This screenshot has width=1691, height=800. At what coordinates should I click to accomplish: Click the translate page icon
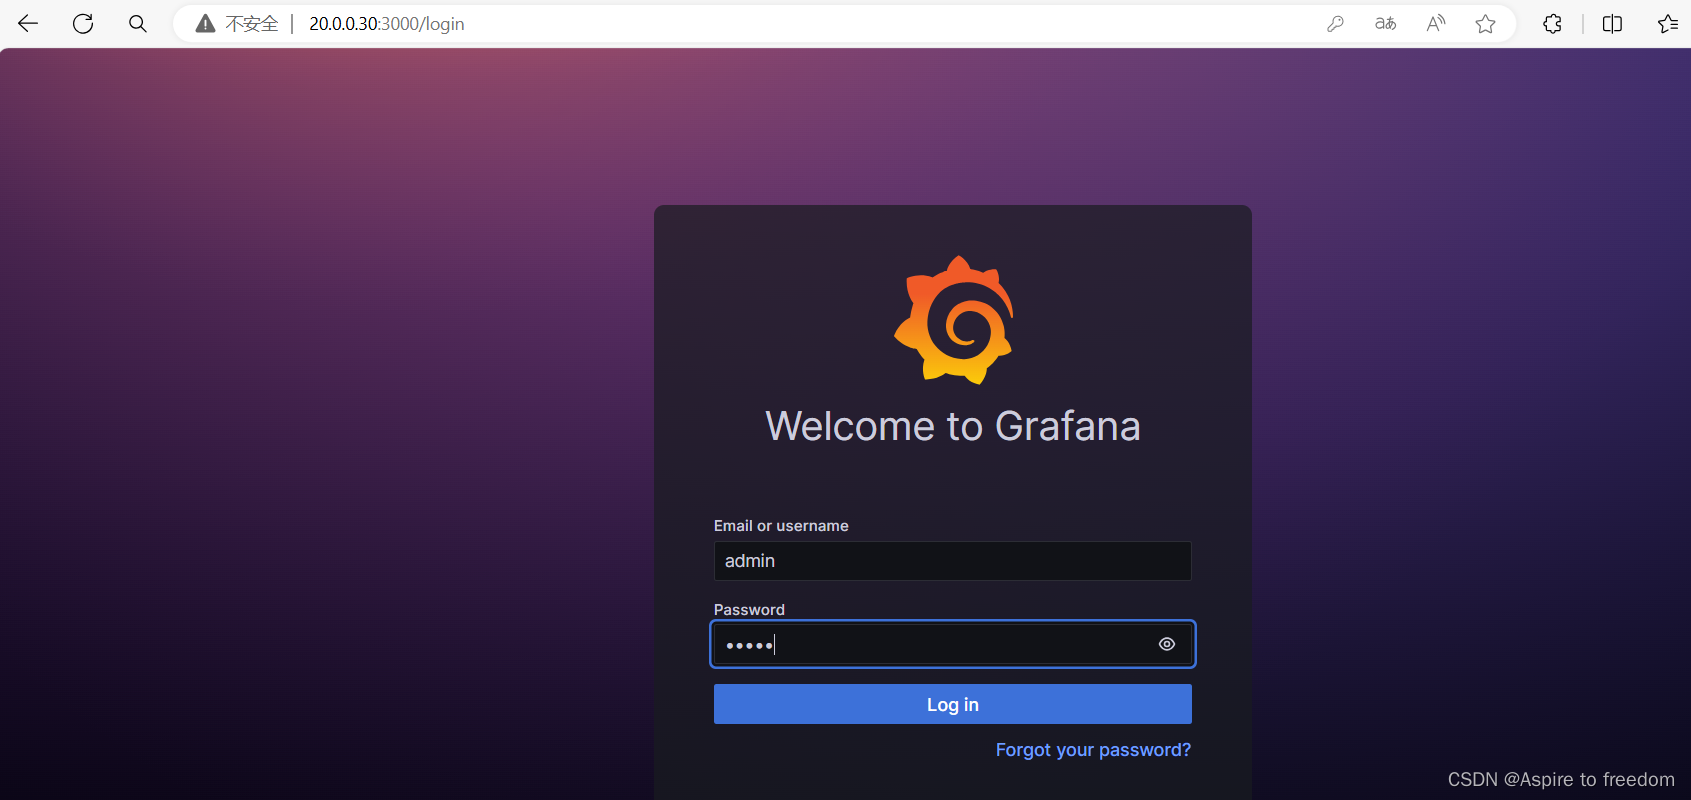click(1385, 23)
